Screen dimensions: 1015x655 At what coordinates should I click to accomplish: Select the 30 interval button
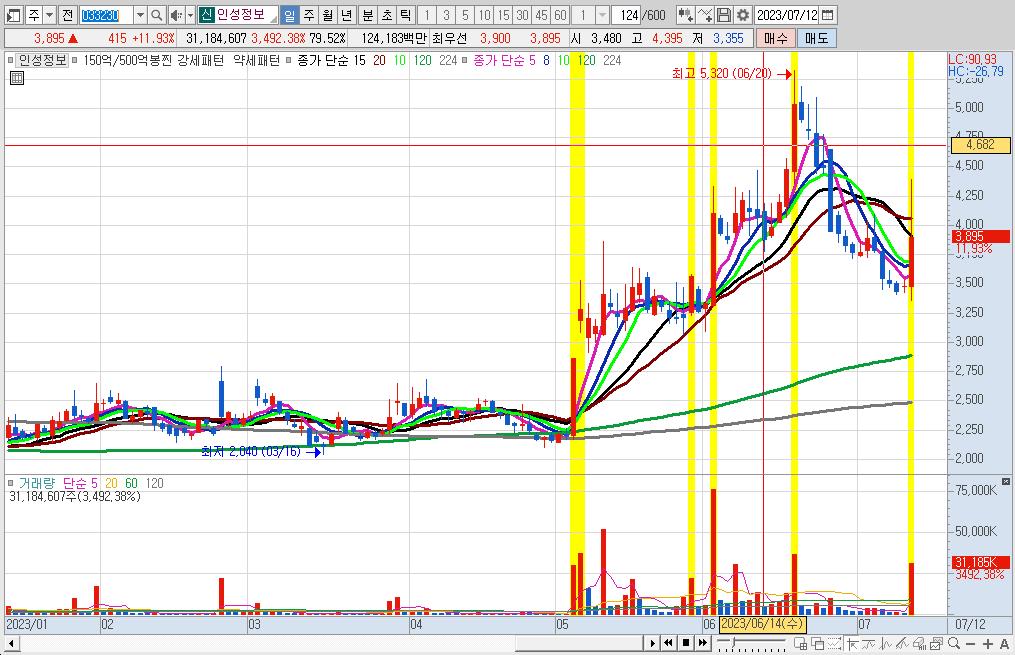pyautogui.click(x=522, y=15)
